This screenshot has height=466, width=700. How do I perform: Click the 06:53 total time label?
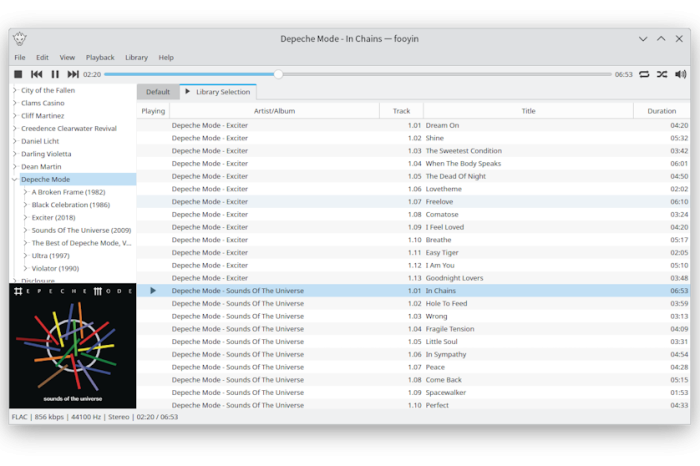click(624, 75)
